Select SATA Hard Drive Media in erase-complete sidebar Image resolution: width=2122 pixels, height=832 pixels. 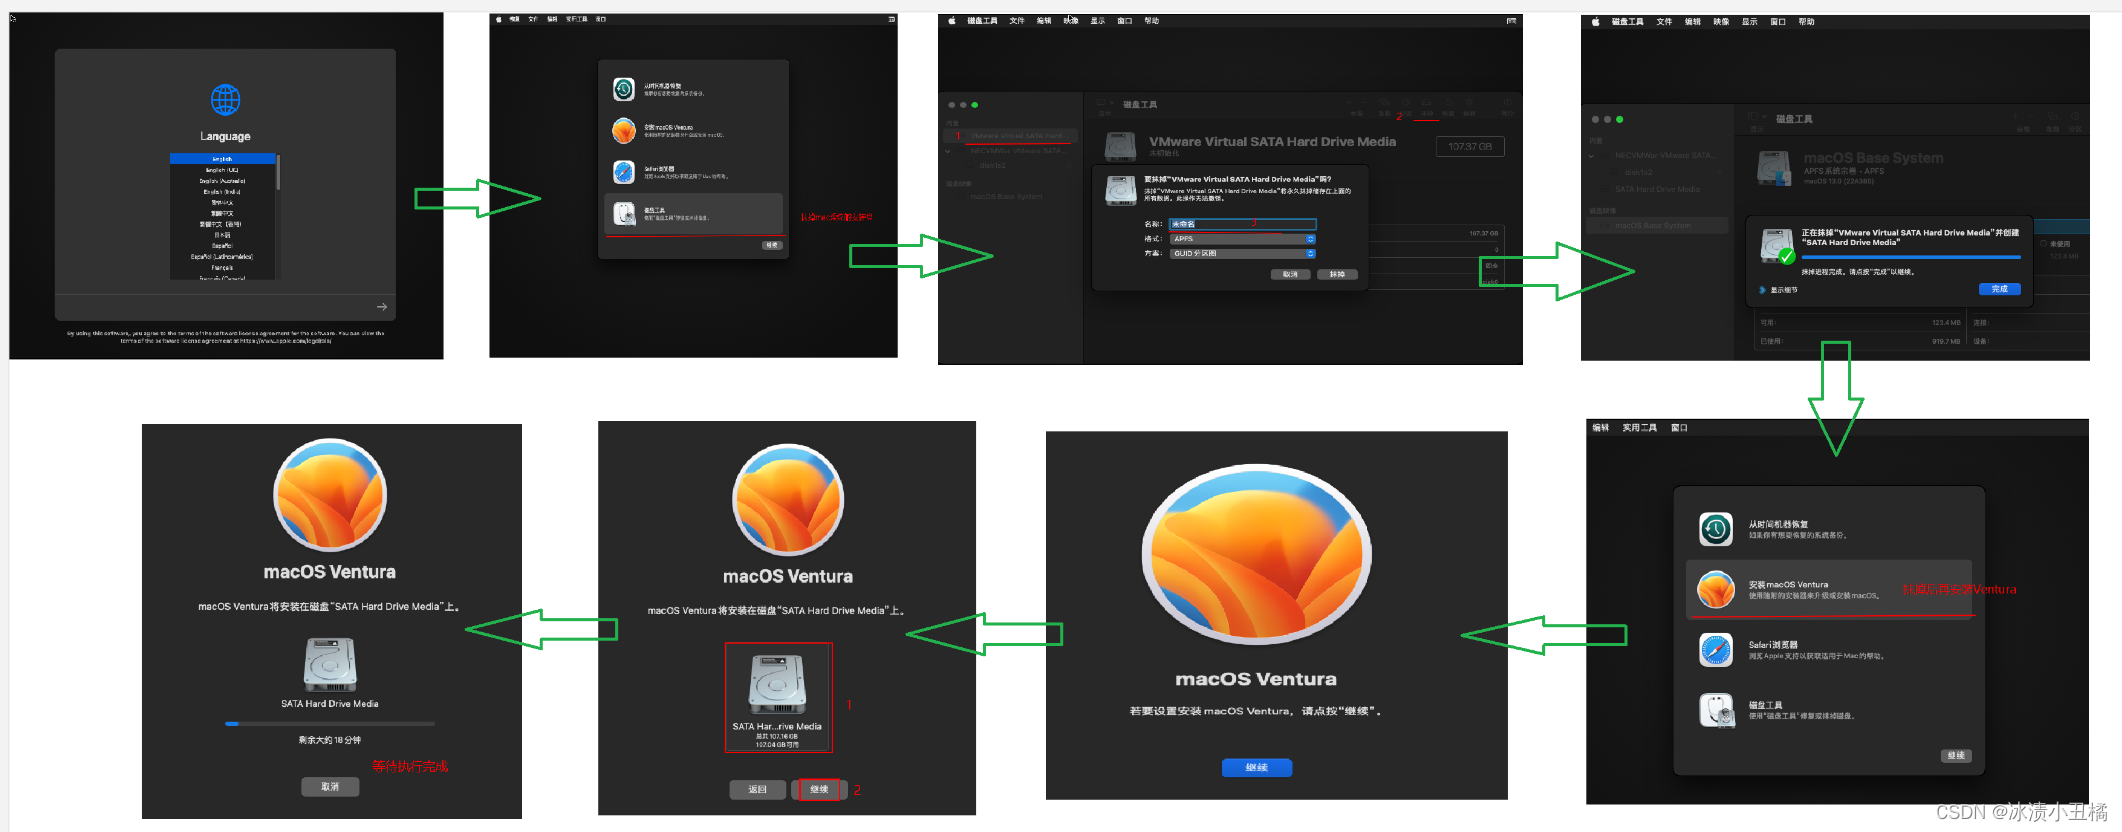1657,189
